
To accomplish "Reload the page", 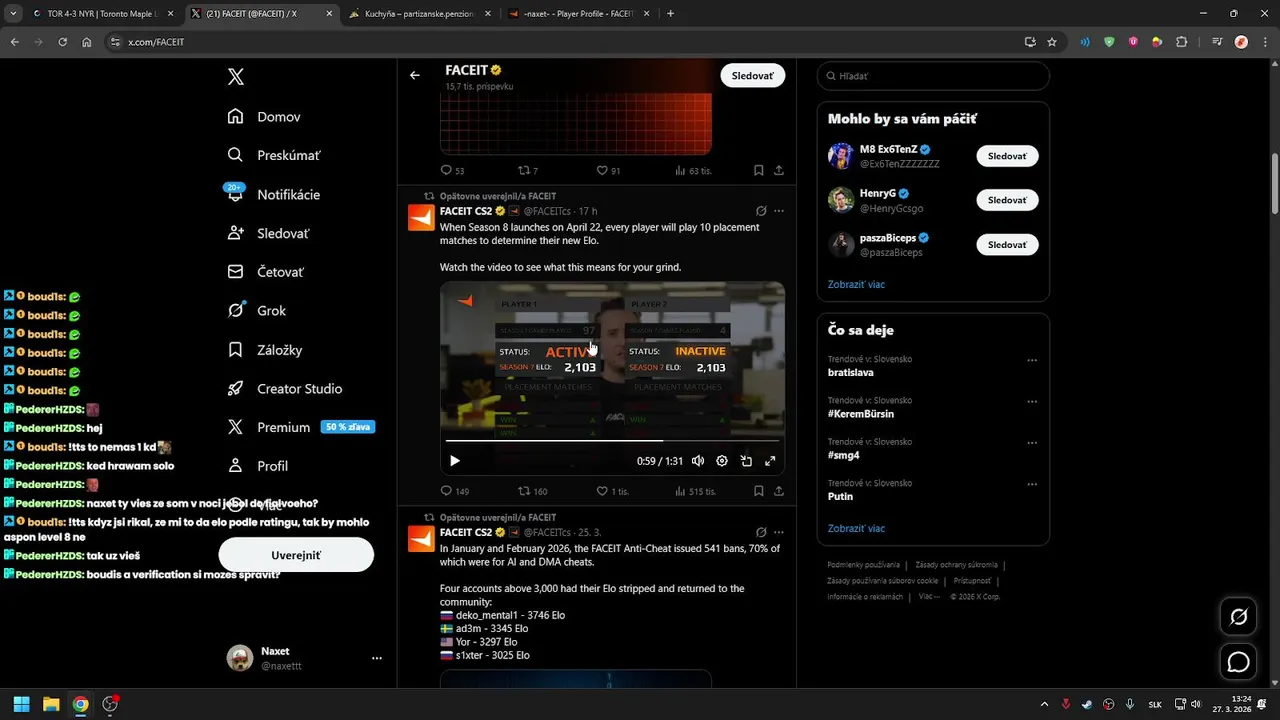I will point(62,42).
